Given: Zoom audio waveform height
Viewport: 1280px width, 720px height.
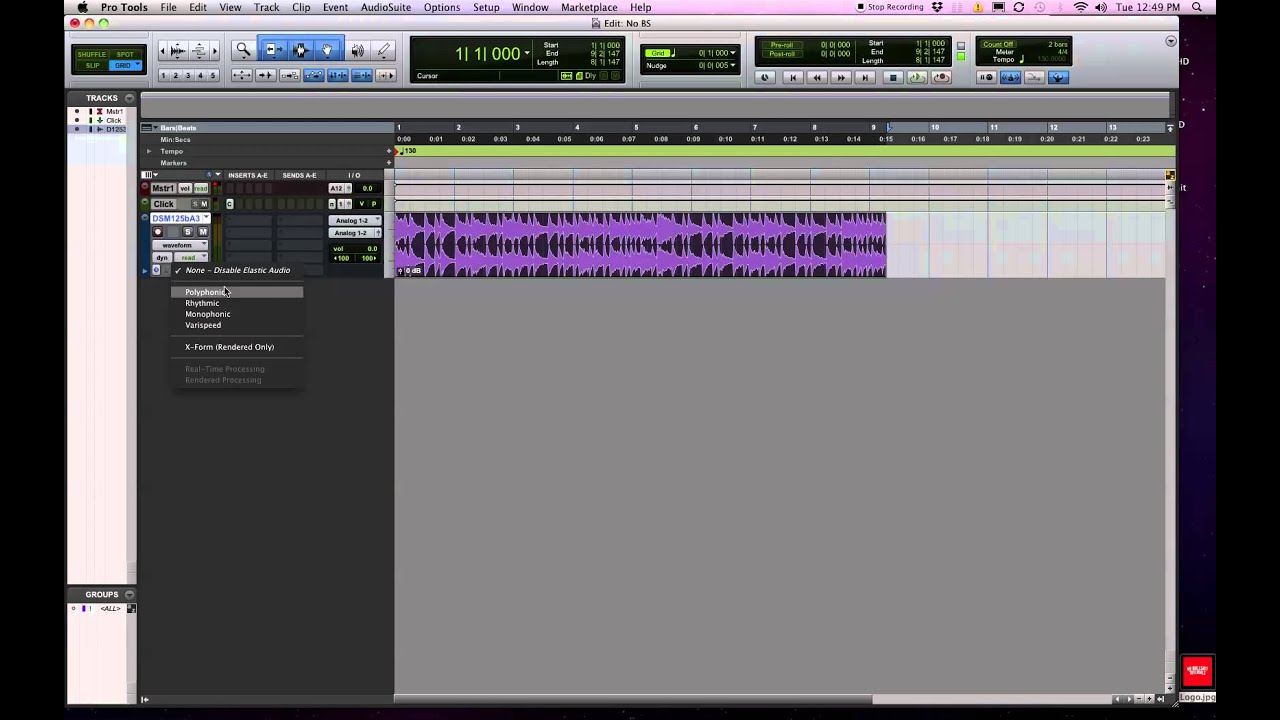Looking at the screenshot, I should tap(178, 51).
